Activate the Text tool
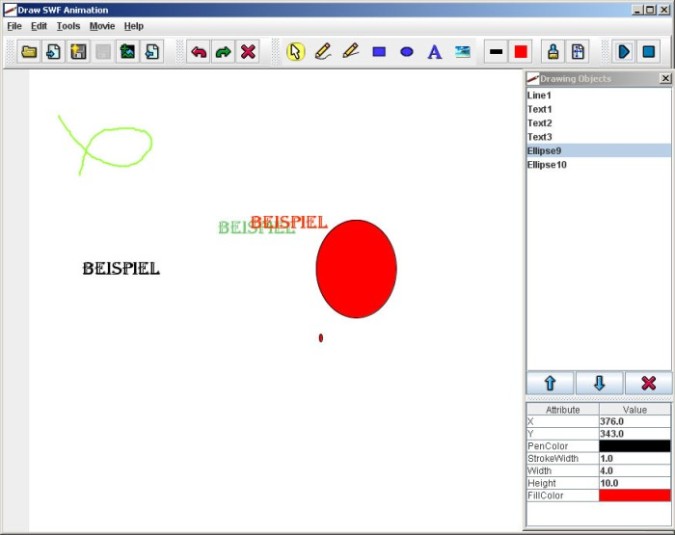The height and width of the screenshot is (535, 675). click(x=434, y=51)
